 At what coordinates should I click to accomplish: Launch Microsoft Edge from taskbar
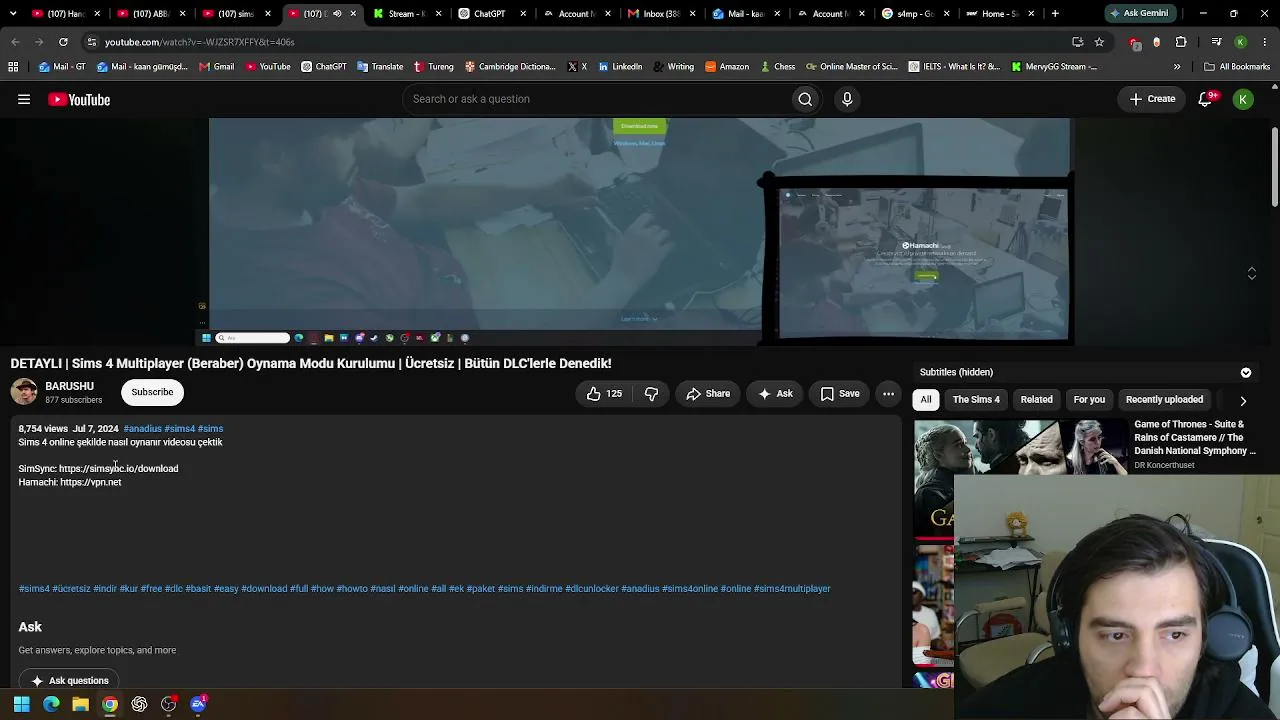coord(51,704)
